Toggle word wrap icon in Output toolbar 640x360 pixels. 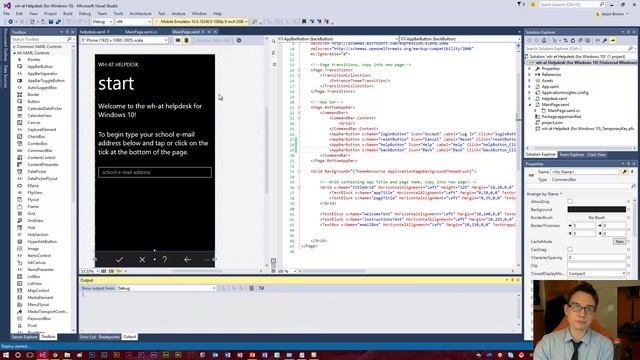(261, 288)
